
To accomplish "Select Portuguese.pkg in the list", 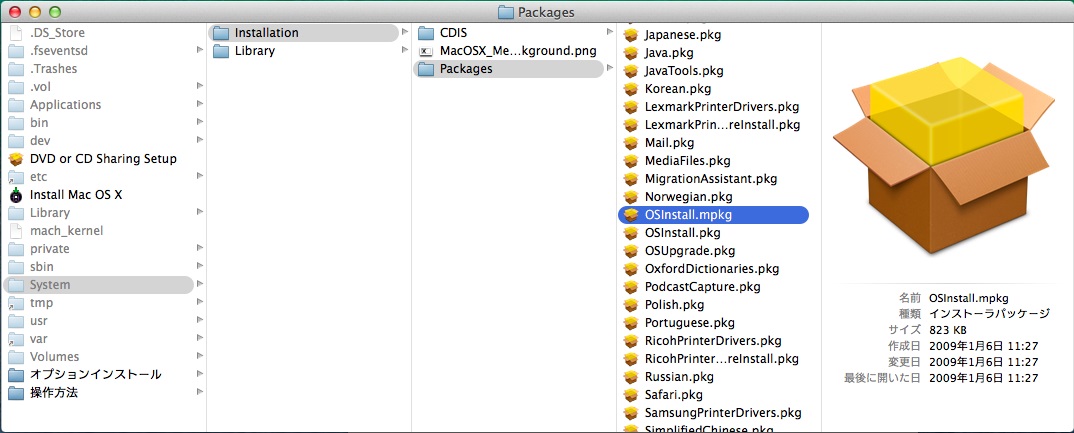I will coord(689,323).
